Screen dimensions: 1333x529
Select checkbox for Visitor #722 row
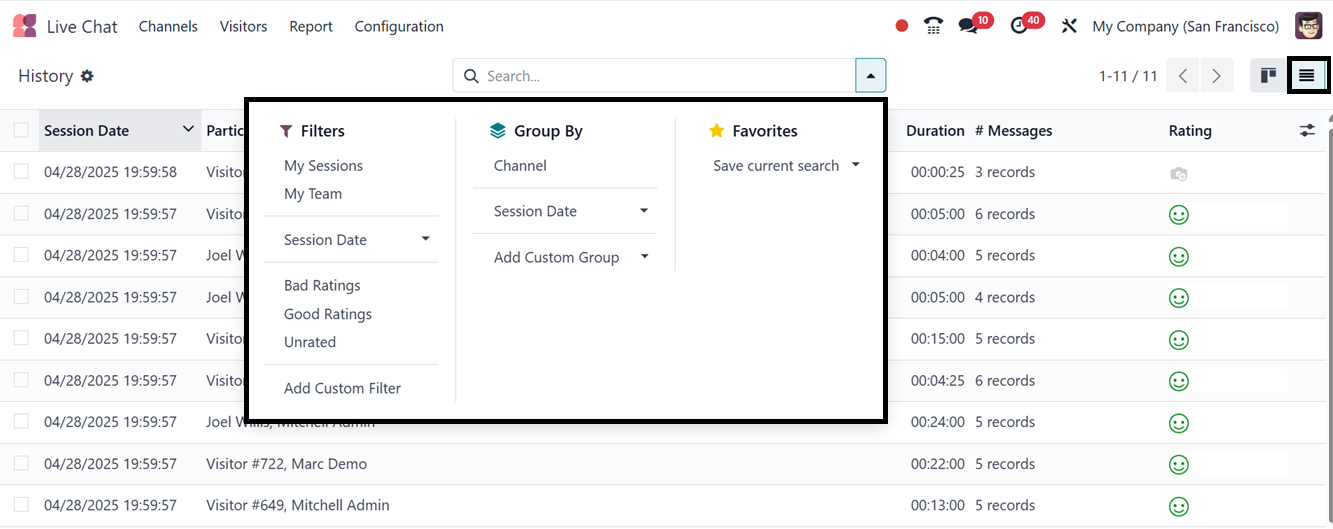tap(21, 463)
